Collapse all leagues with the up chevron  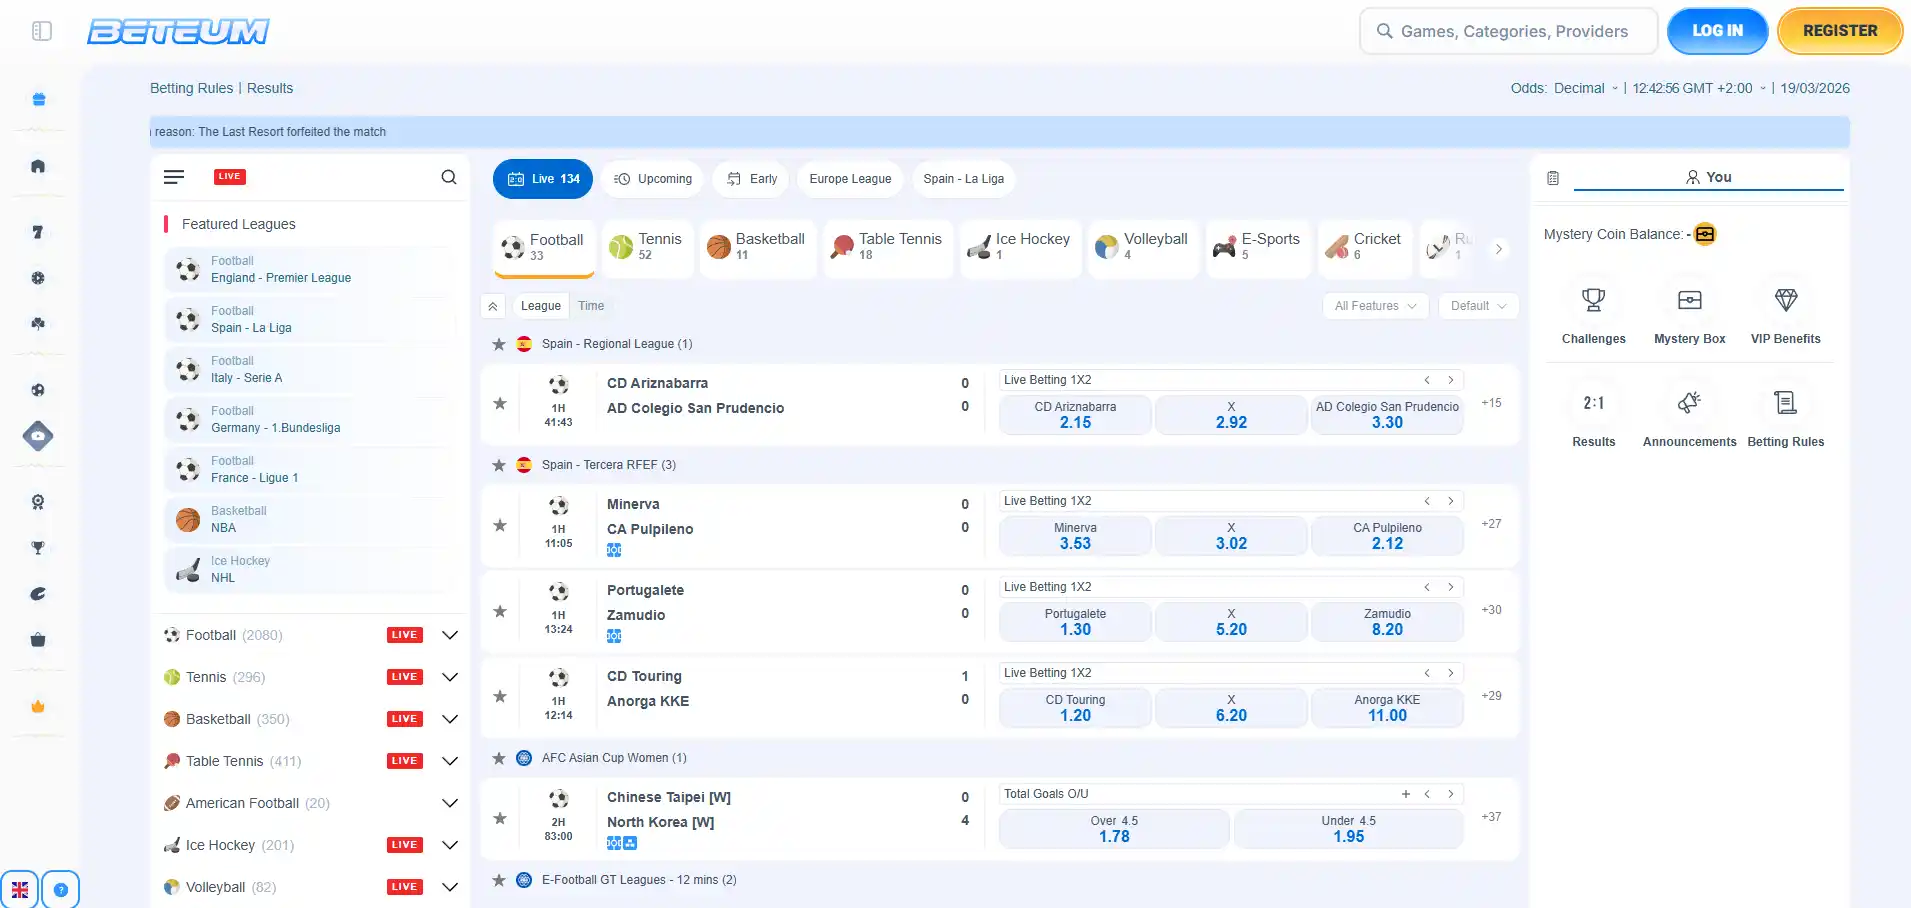click(493, 306)
